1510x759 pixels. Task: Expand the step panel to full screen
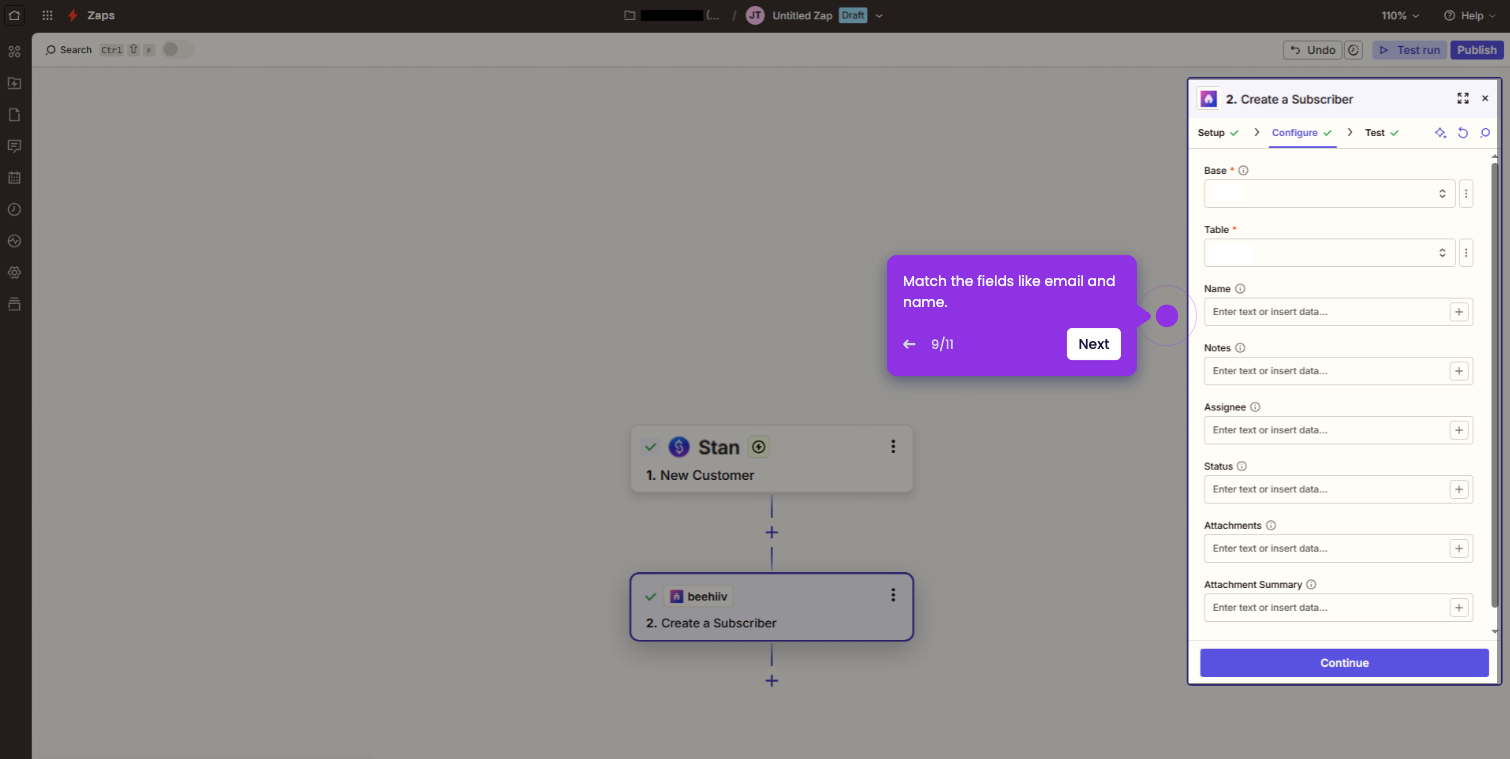pos(1463,98)
